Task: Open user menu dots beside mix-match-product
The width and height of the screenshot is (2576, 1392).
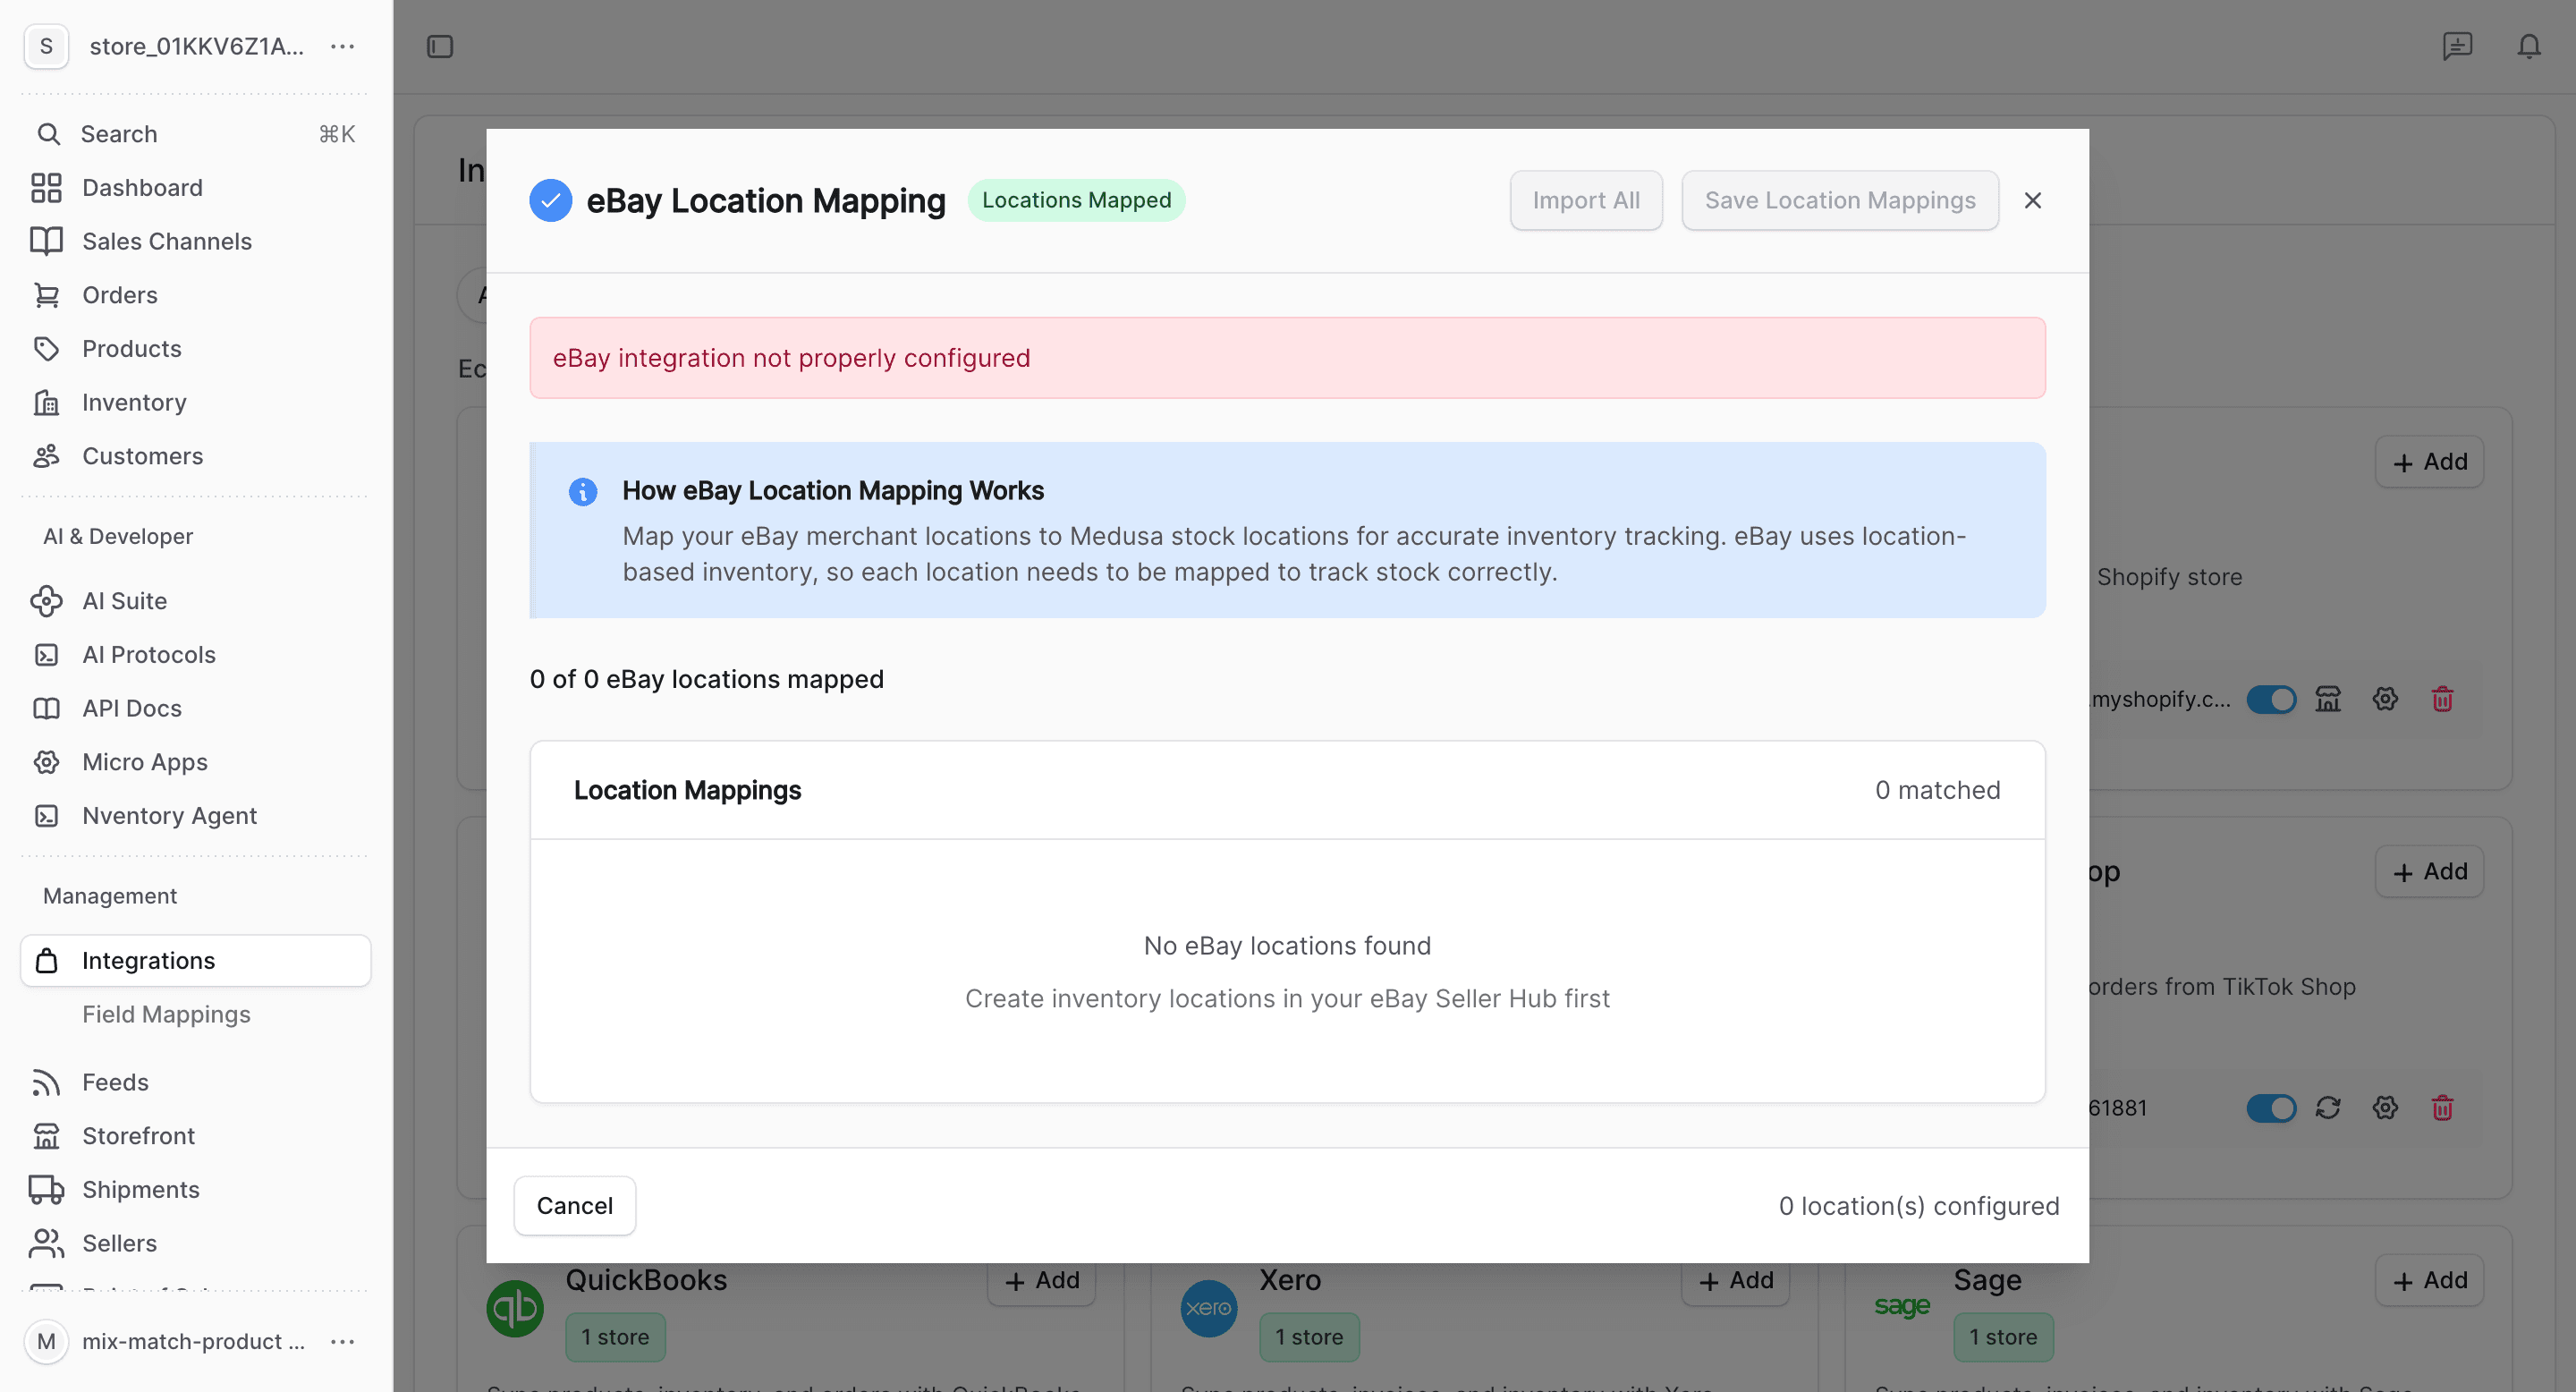Action: click(x=343, y=1341)
